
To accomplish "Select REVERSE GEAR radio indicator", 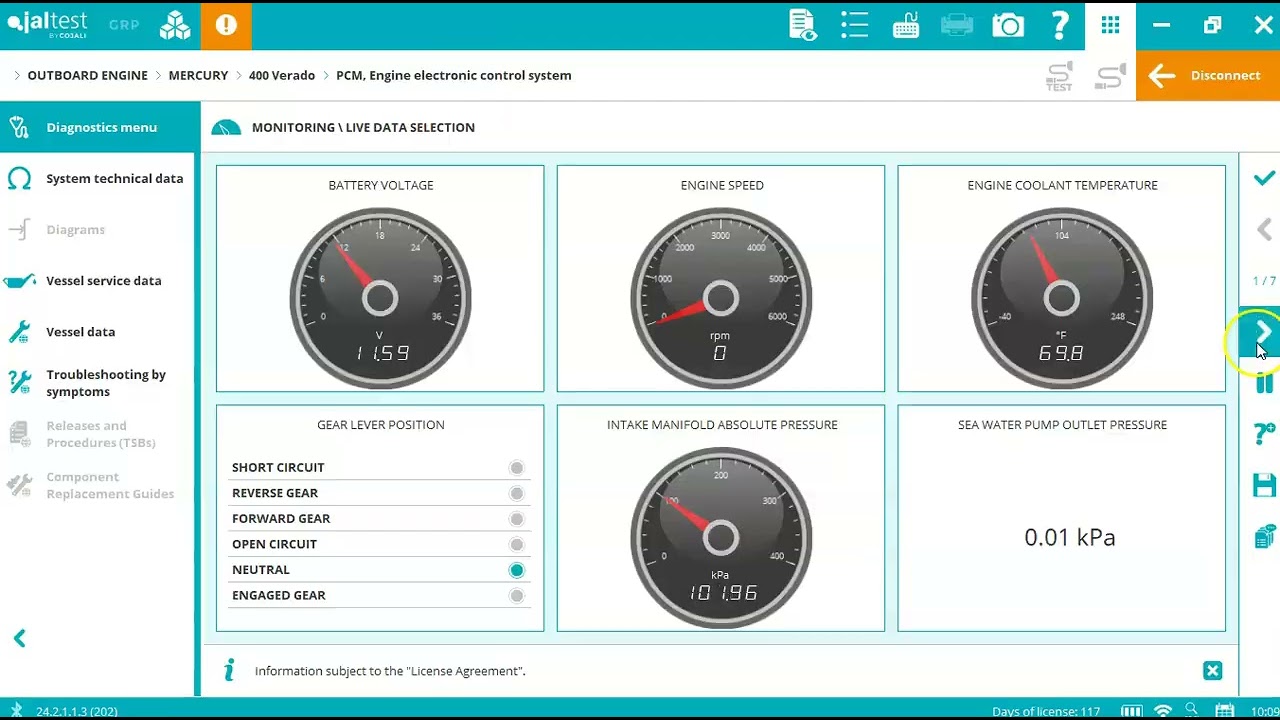I will (x=516, y=493).
